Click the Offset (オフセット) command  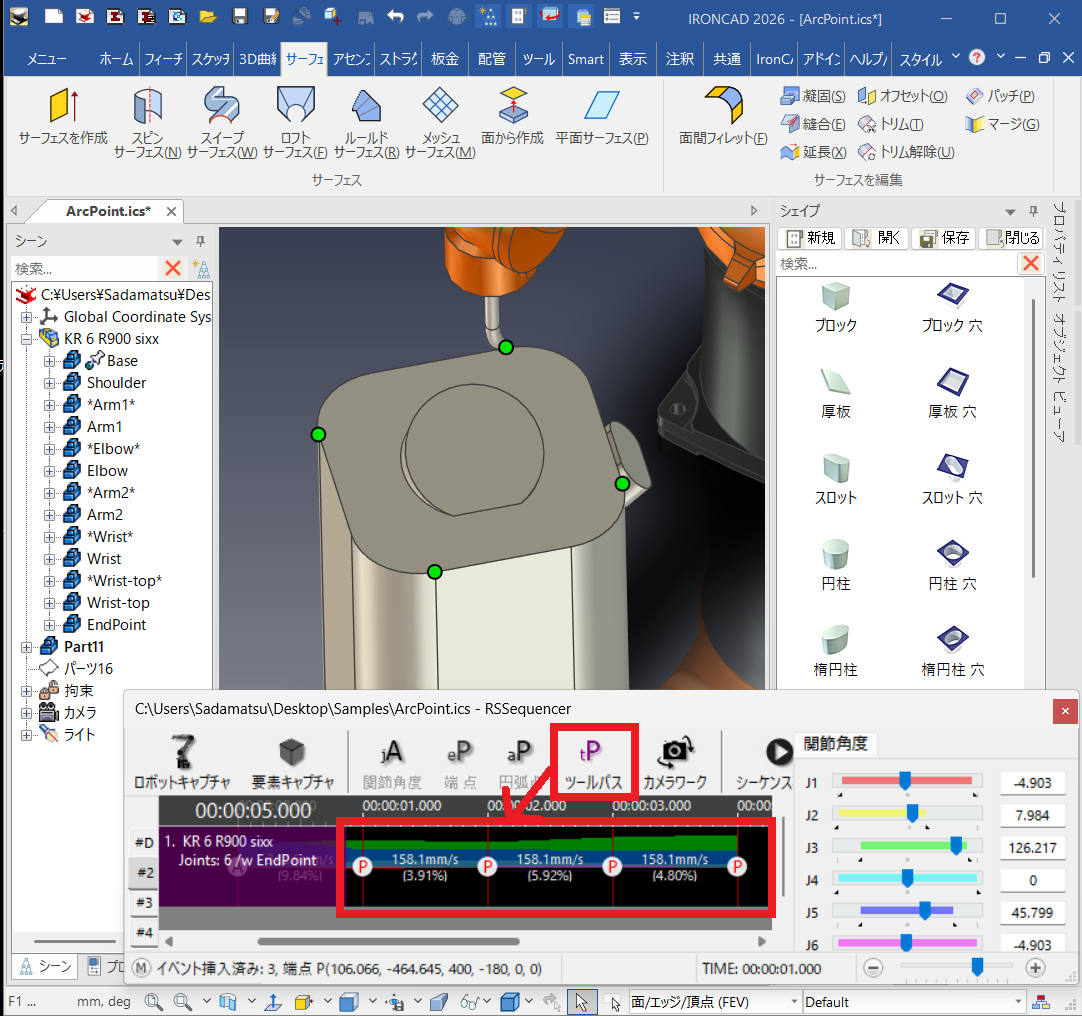point(903,96)
